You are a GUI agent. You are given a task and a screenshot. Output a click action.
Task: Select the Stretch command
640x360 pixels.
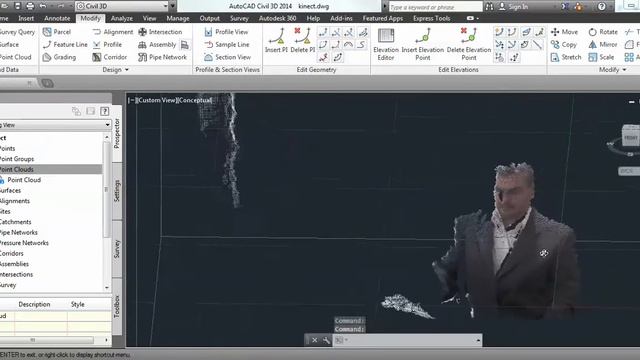tap(566, 57)
